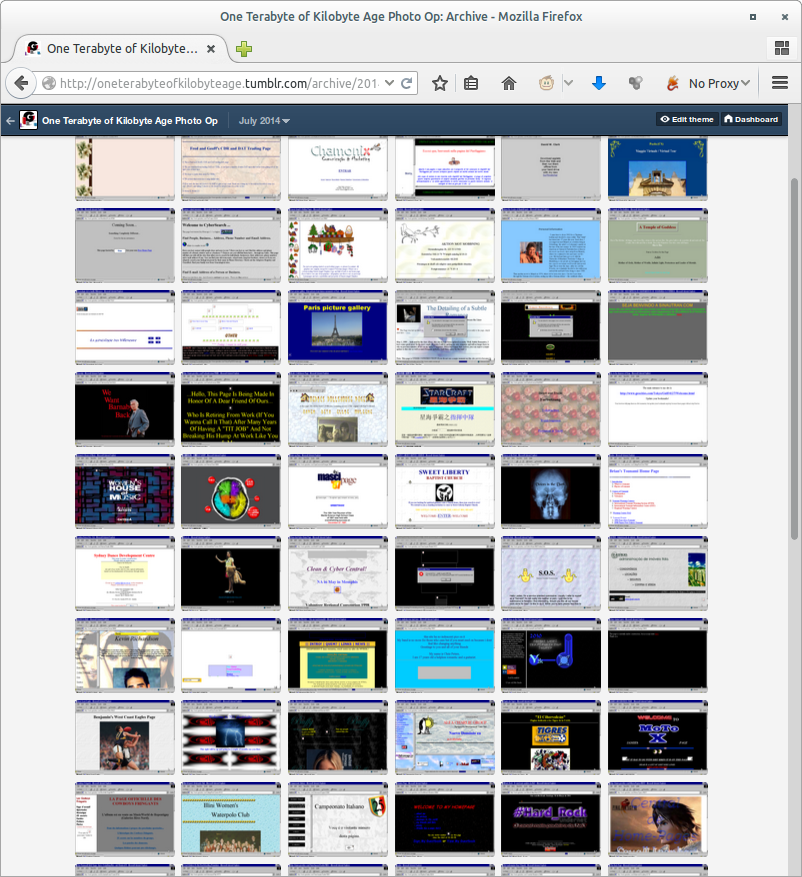Click the Edit theme button
The width and height of the screenshot is (802, 877).
686,119
